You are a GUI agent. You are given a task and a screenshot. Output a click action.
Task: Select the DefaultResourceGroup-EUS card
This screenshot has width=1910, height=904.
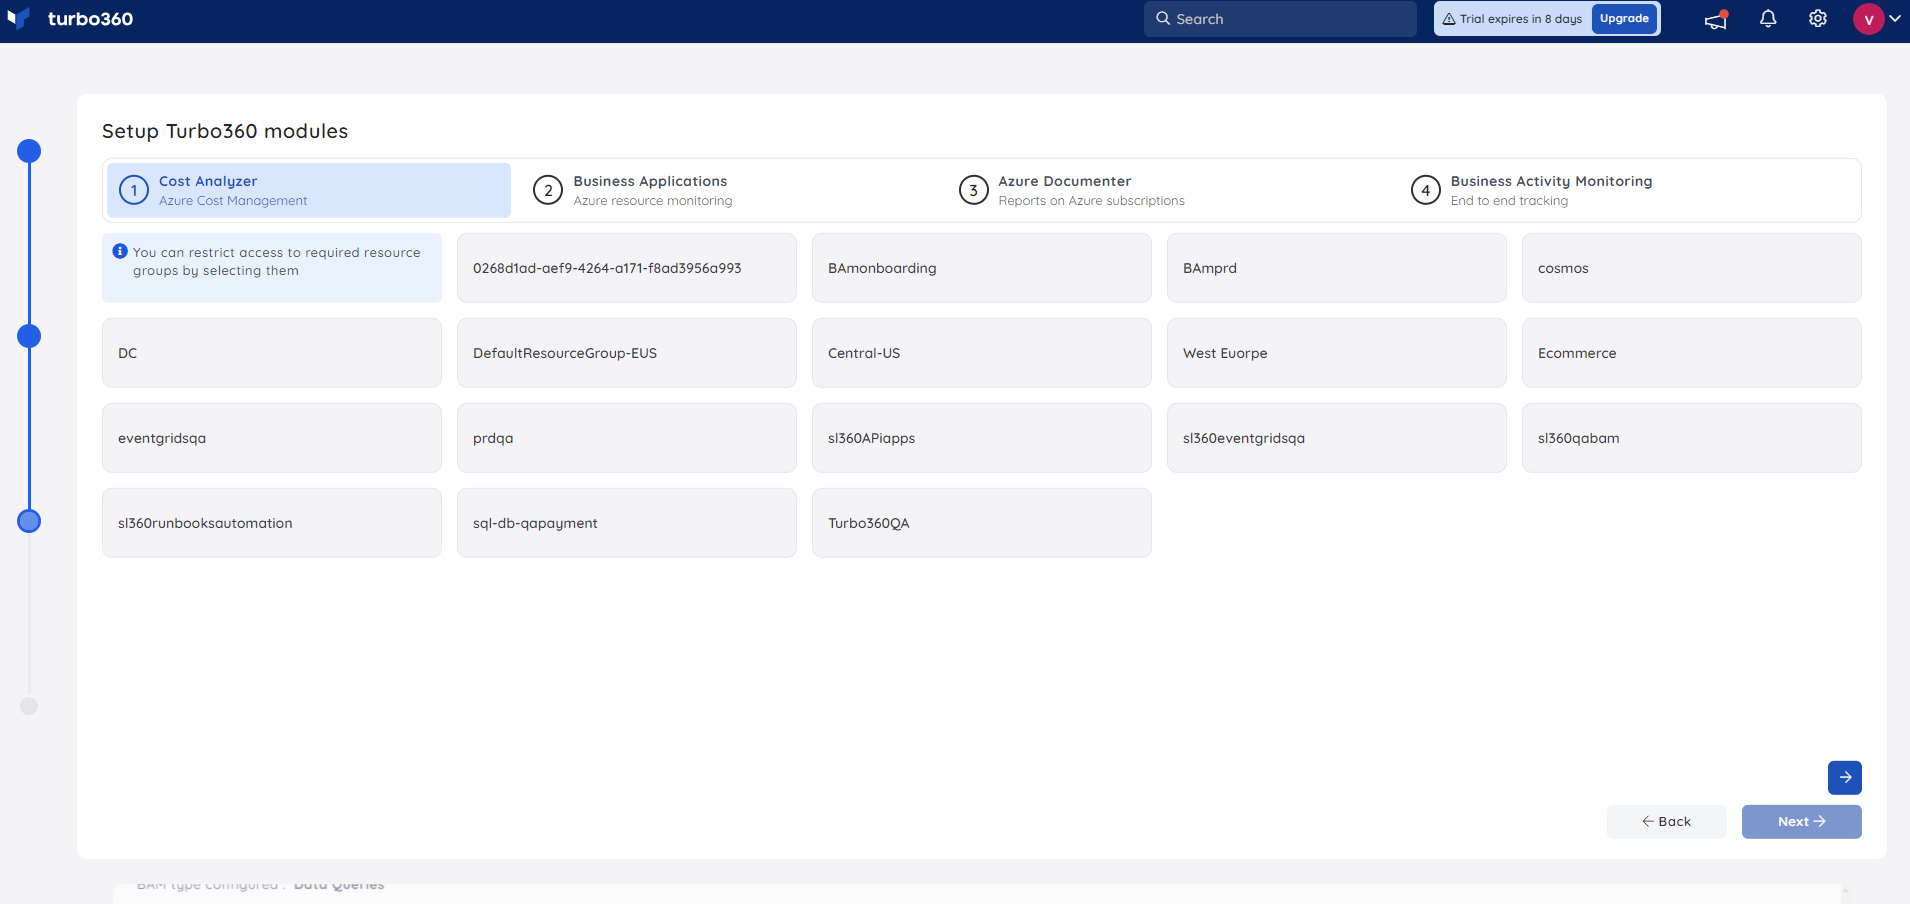627,353
